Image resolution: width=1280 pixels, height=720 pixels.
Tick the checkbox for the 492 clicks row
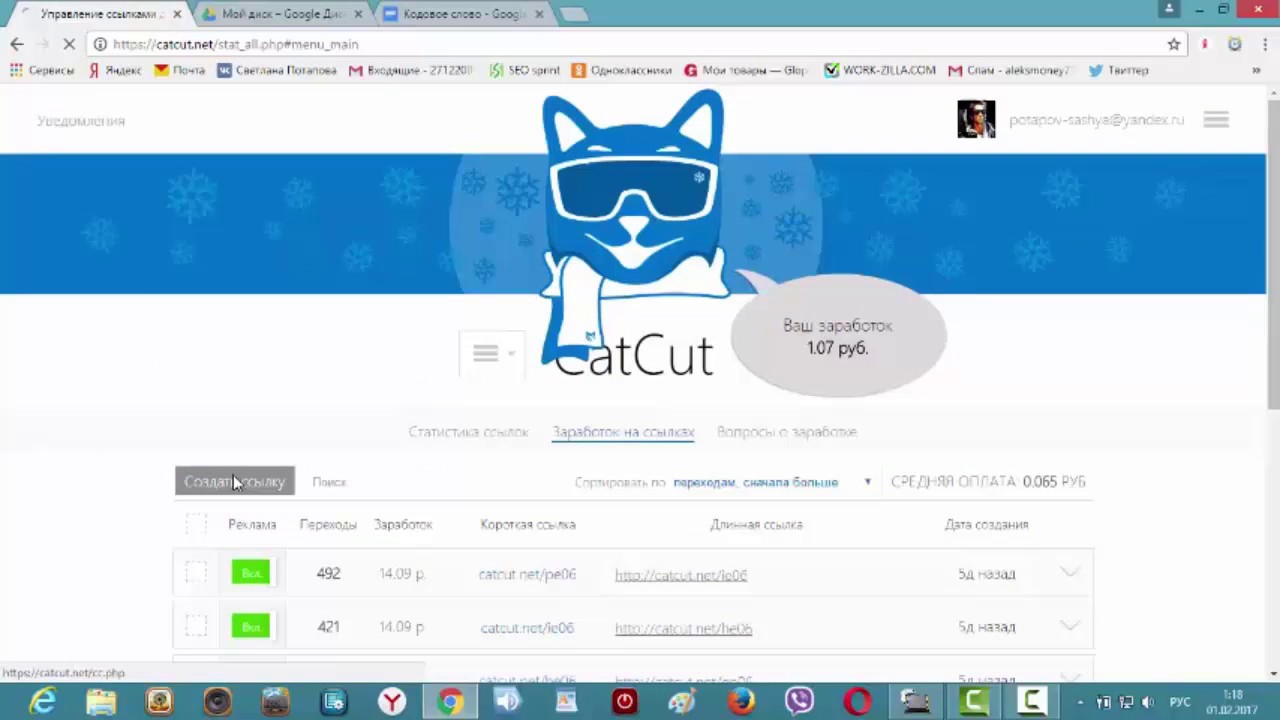click(x=196, y=573)
